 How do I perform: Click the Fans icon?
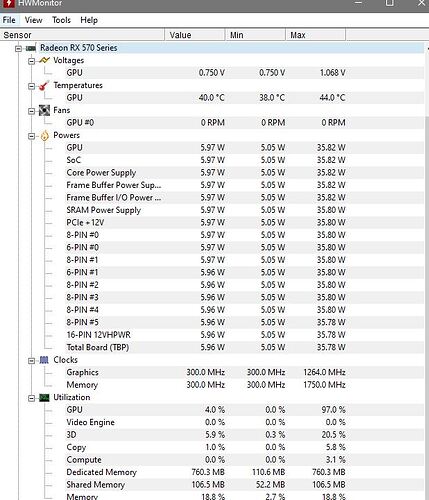pos(44,110)
